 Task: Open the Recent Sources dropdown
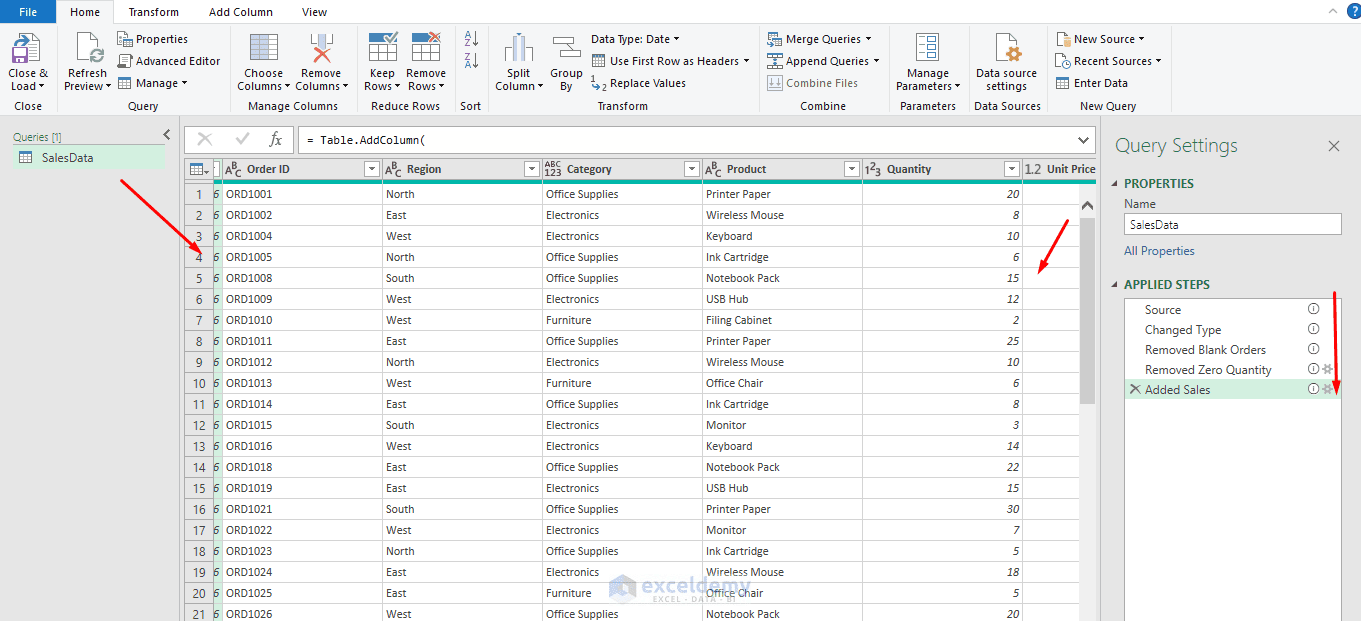[x=1108, y=61]
